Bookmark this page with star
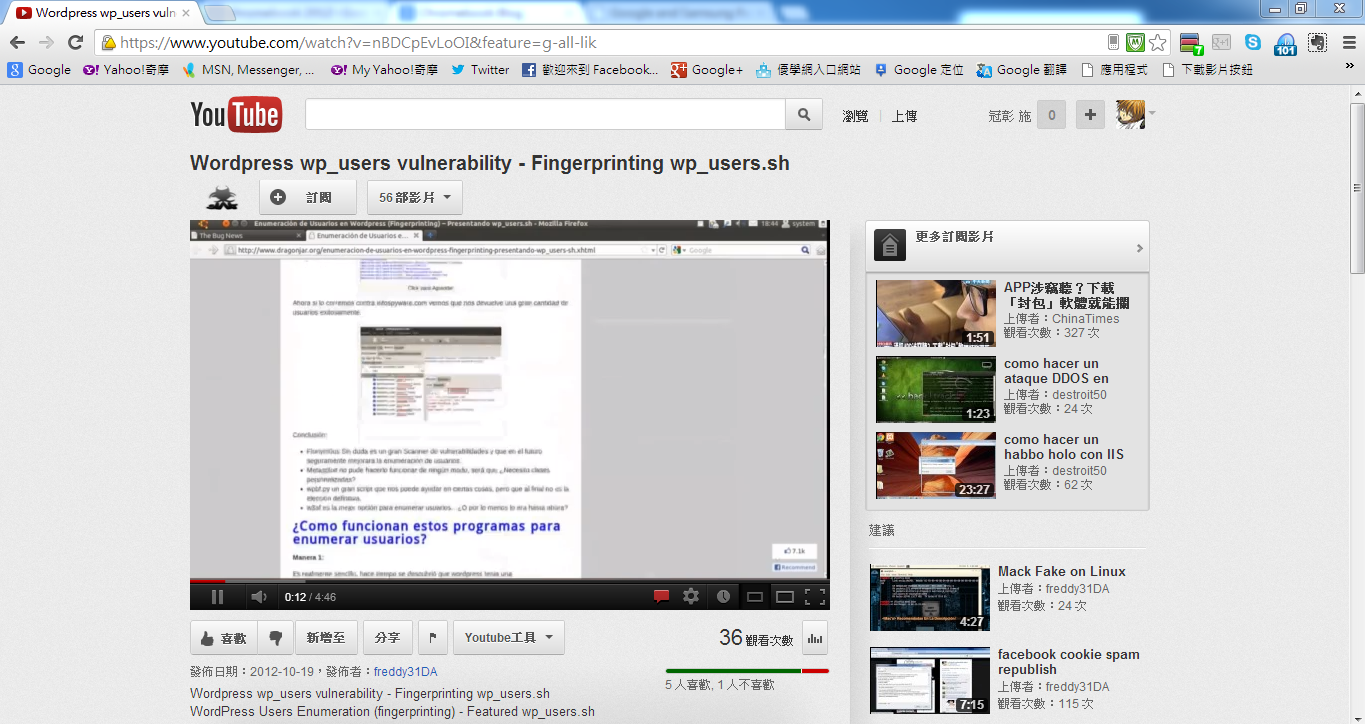 point(1157,43)
